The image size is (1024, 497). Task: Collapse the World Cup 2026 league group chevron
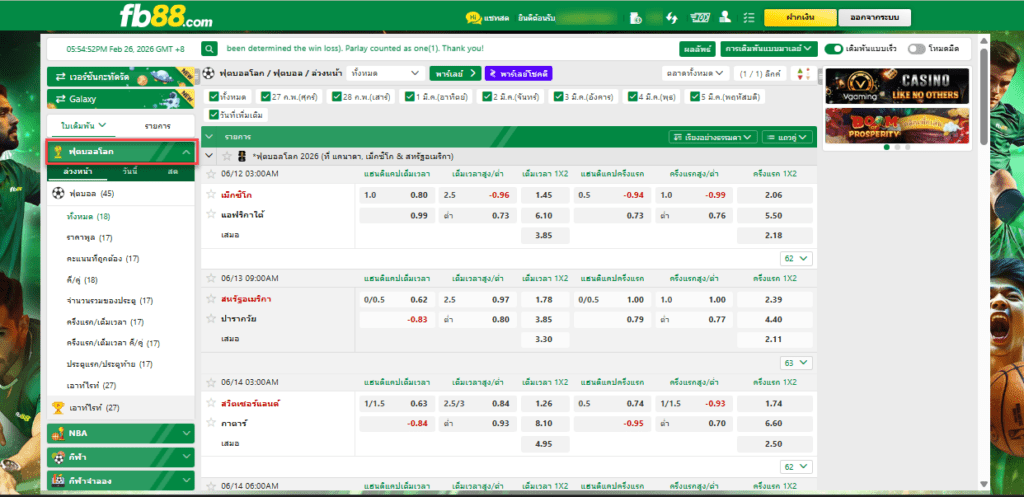coord(209,156)
